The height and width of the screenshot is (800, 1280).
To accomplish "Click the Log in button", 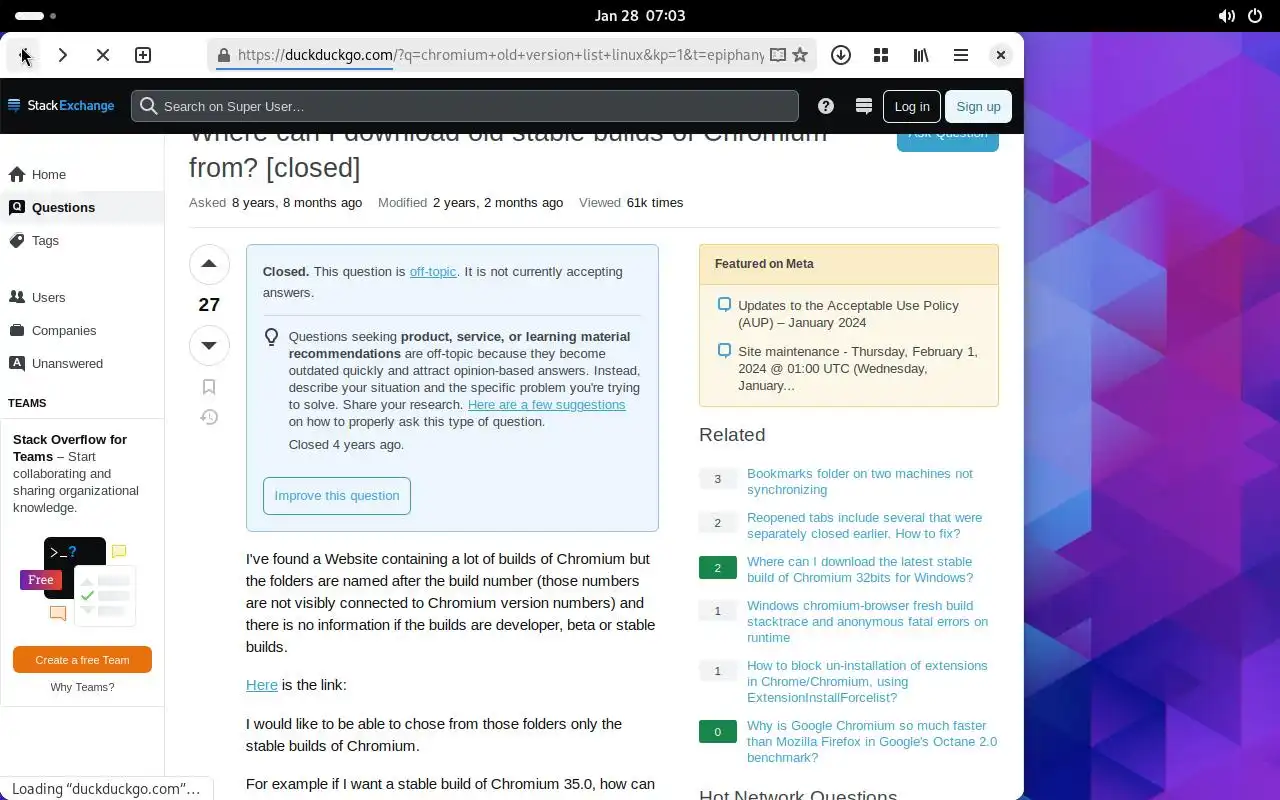I will tap(911, 106).
